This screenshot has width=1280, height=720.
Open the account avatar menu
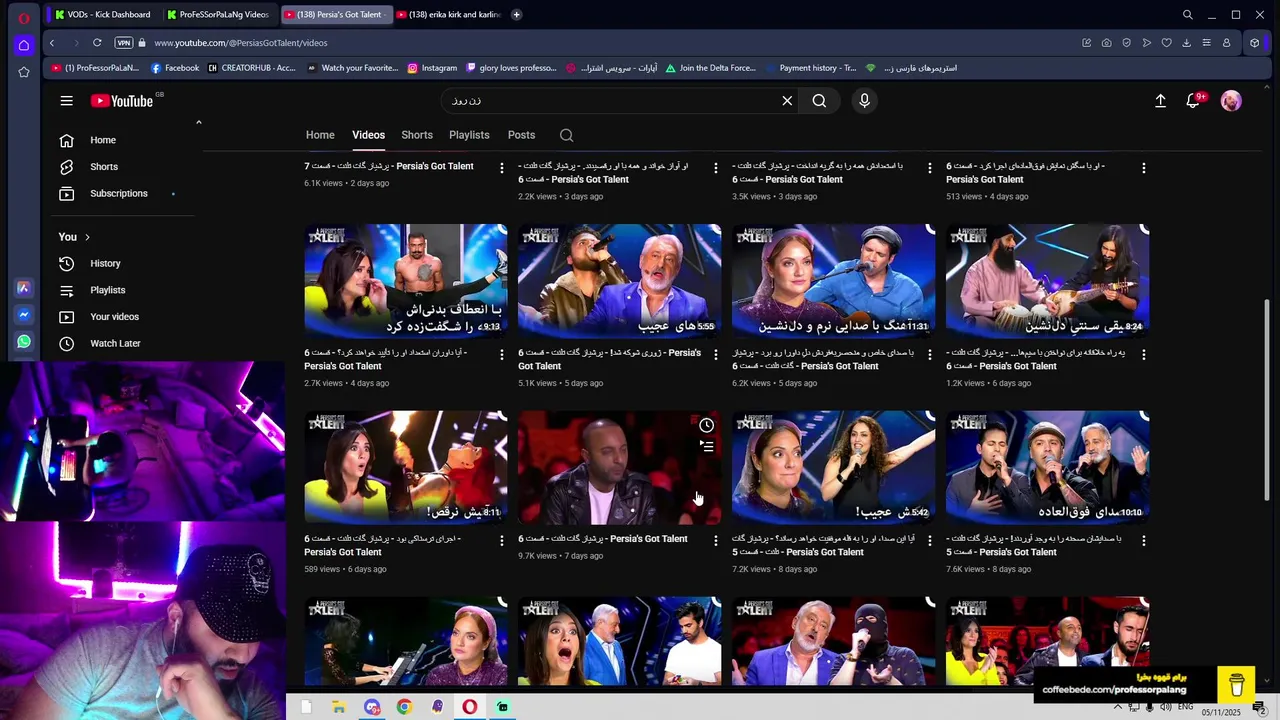coord(1231,101)
